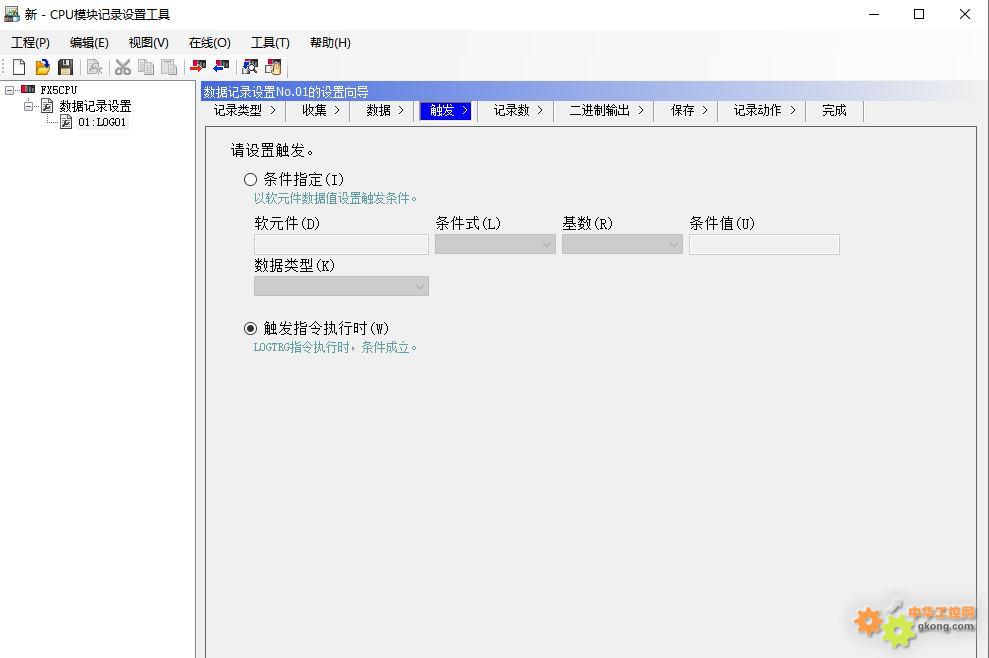Image resolution: width=989 pixels, height=658 pixels.
Task: Select 数据记录设置 label in tree
Action: point(95,106)
